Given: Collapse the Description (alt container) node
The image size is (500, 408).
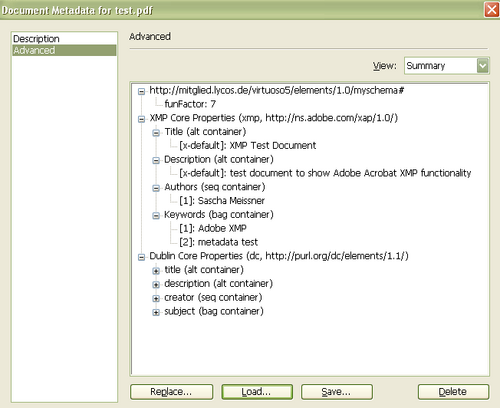Looking at the screenshot, I should [x=156, y=161].
